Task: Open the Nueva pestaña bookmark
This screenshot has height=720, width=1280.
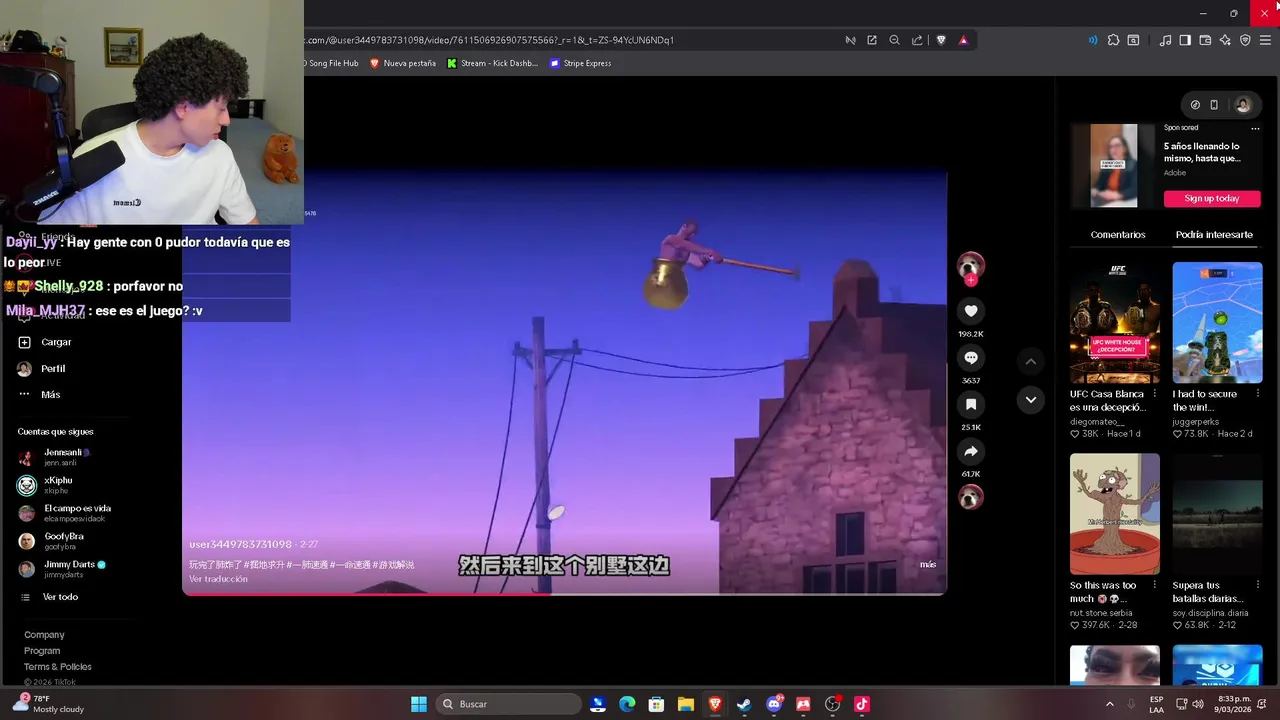Action: 403,63
